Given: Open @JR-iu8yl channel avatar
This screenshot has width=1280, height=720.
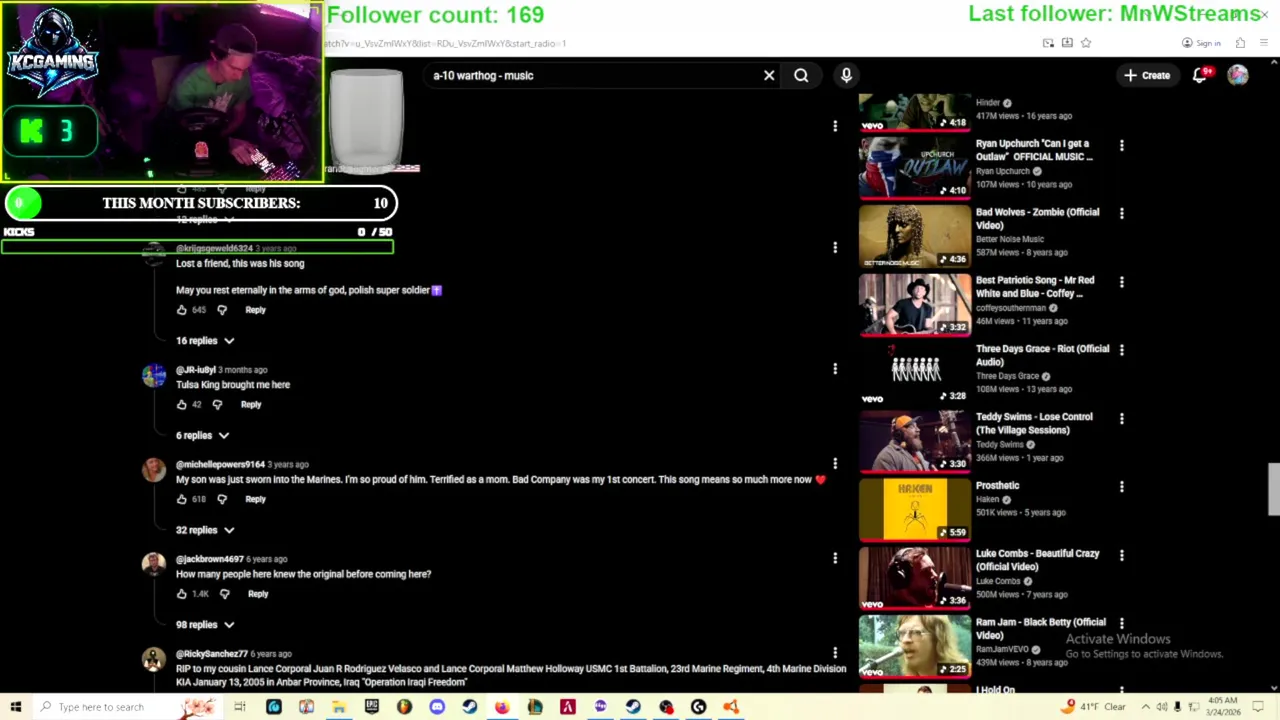Looking at the screenshot, I should tap(153, 375).
